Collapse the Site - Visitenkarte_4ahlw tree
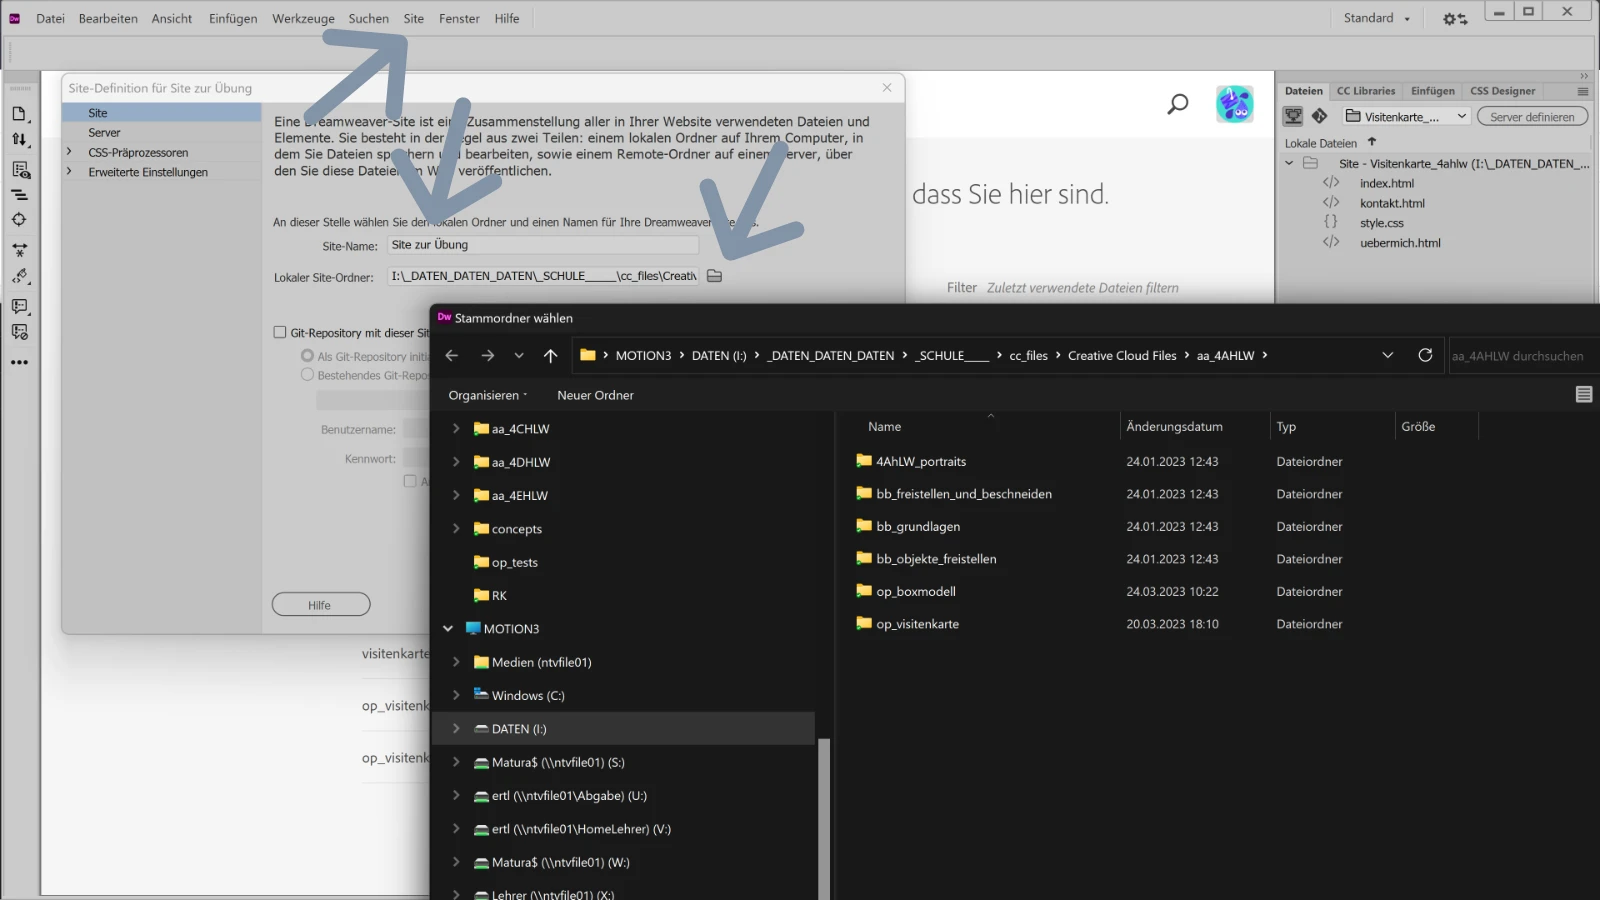 click(x=1289, y=163)
